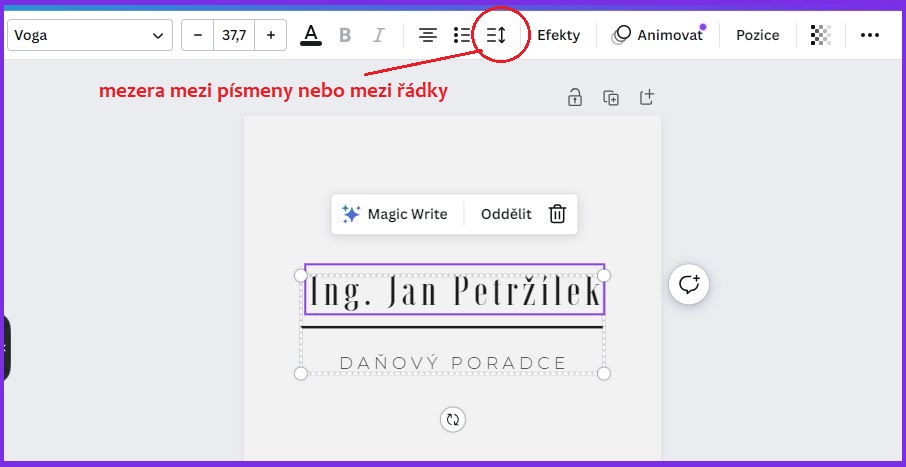Open letter and line spacing options

coord(496,35)
